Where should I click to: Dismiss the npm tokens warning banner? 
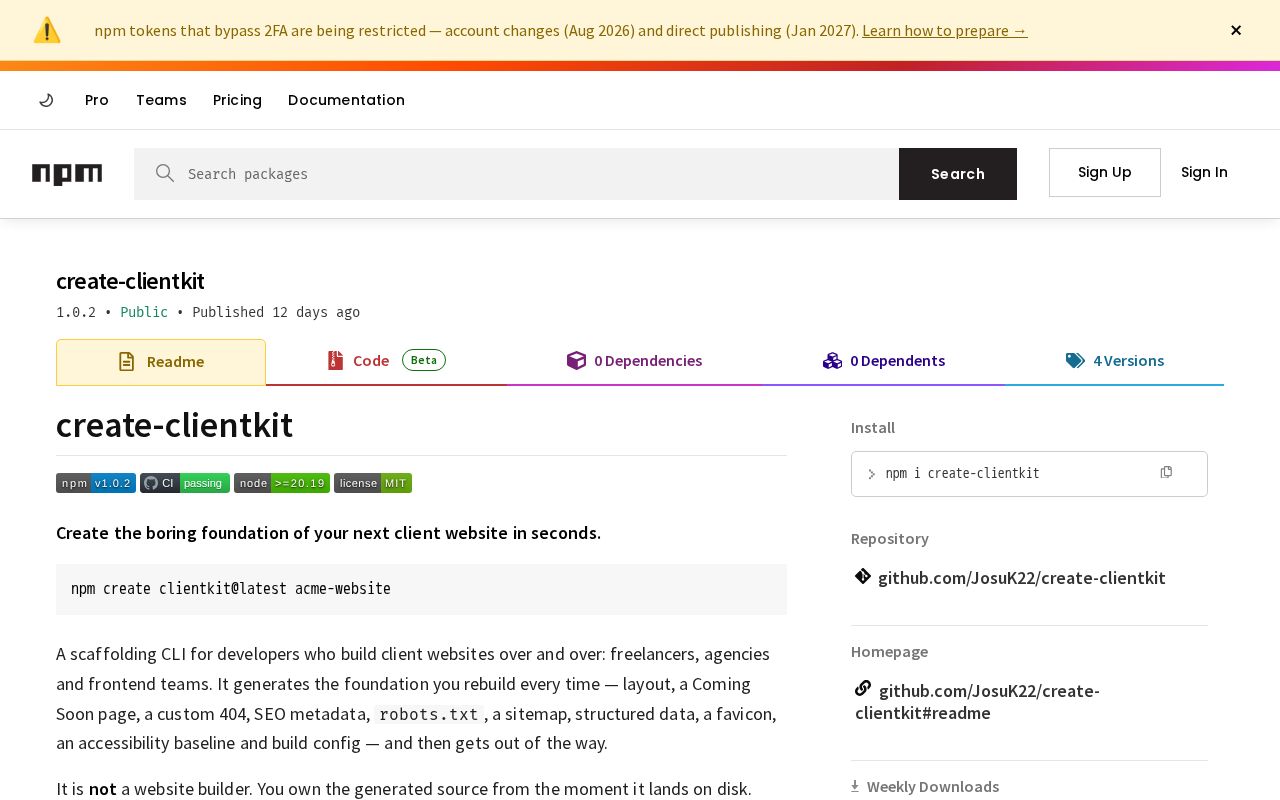click(x=1236, y=30)
